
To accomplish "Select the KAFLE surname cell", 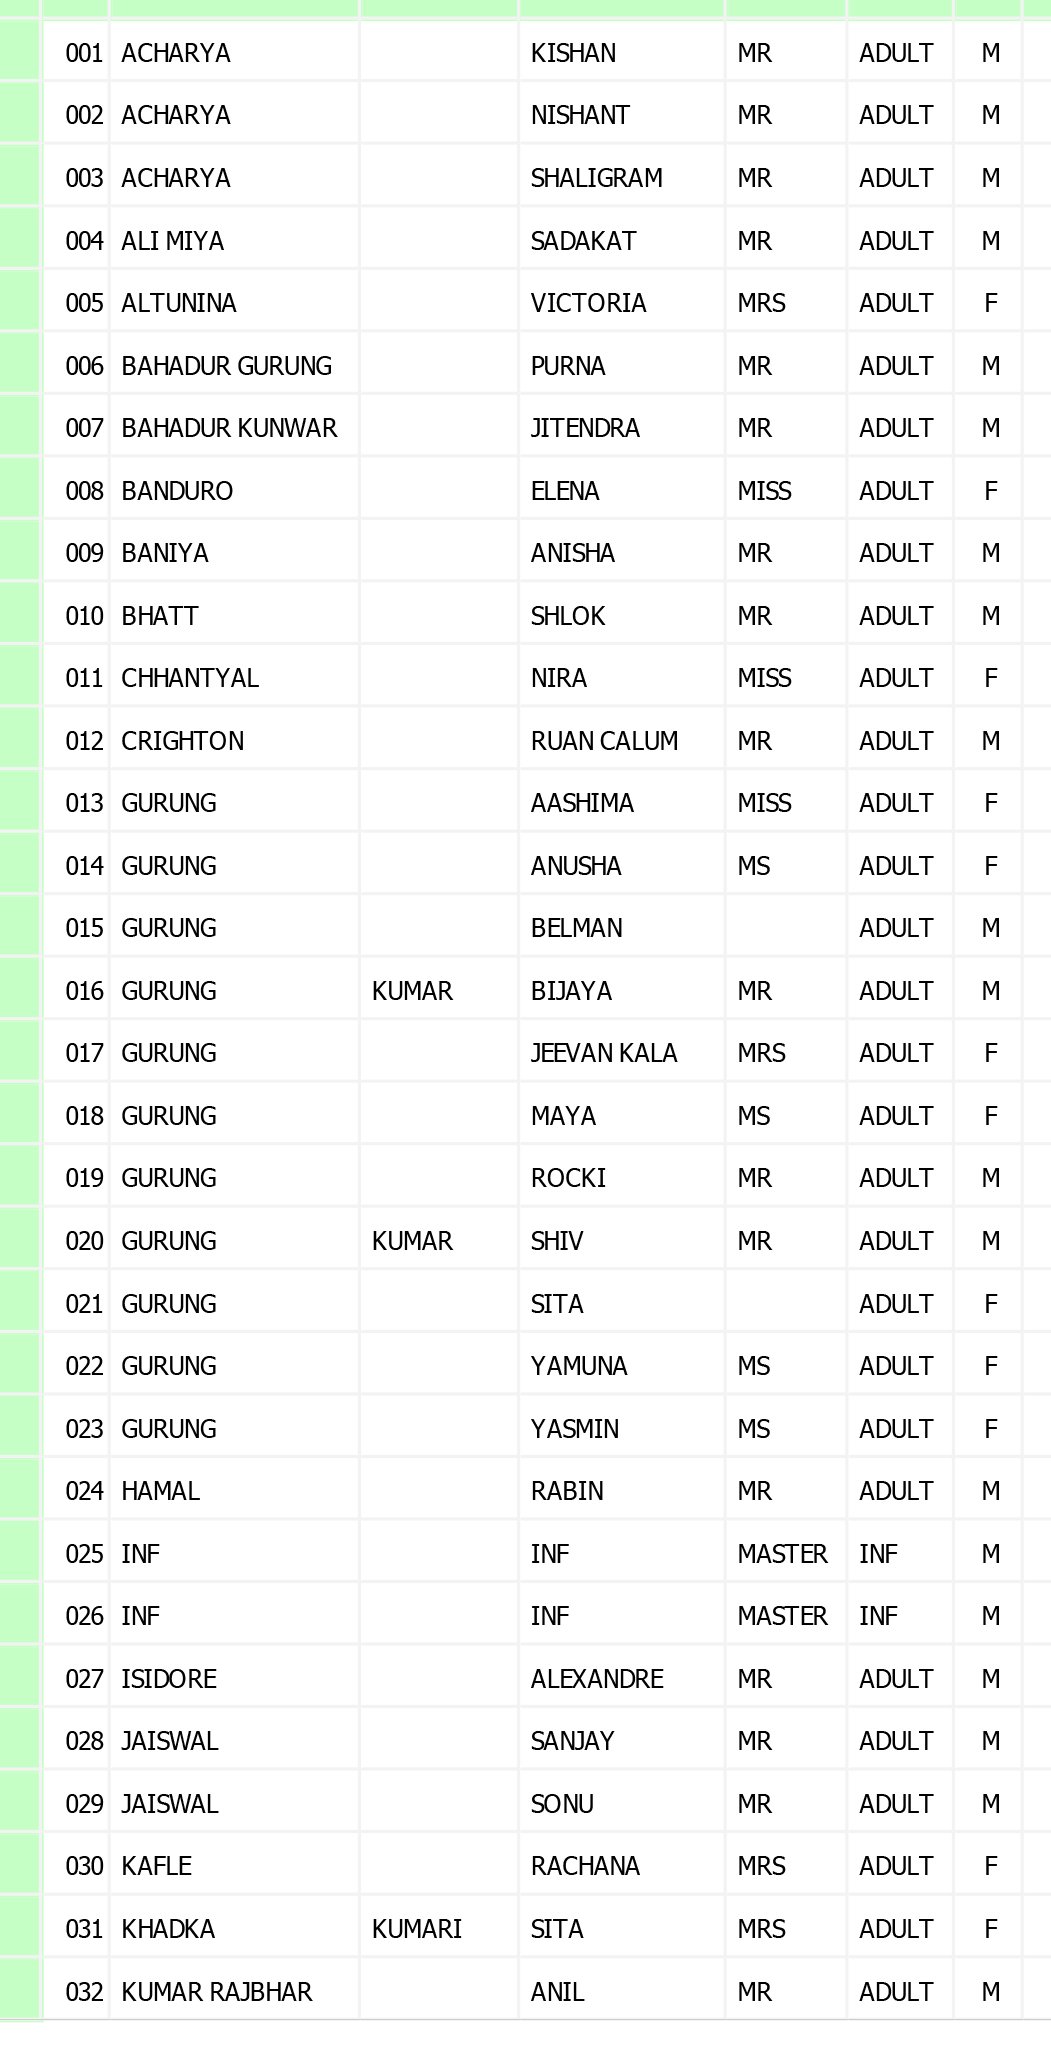I will point(156,1866).
